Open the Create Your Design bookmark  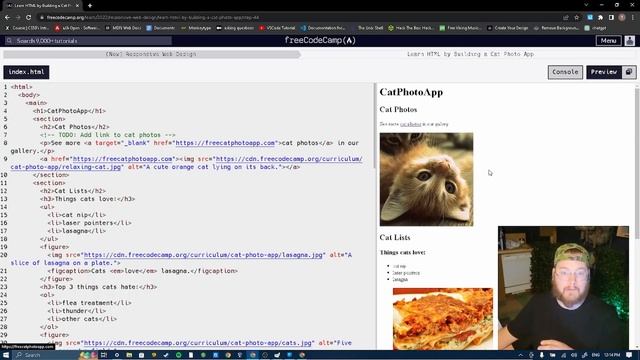pos(508,28)
